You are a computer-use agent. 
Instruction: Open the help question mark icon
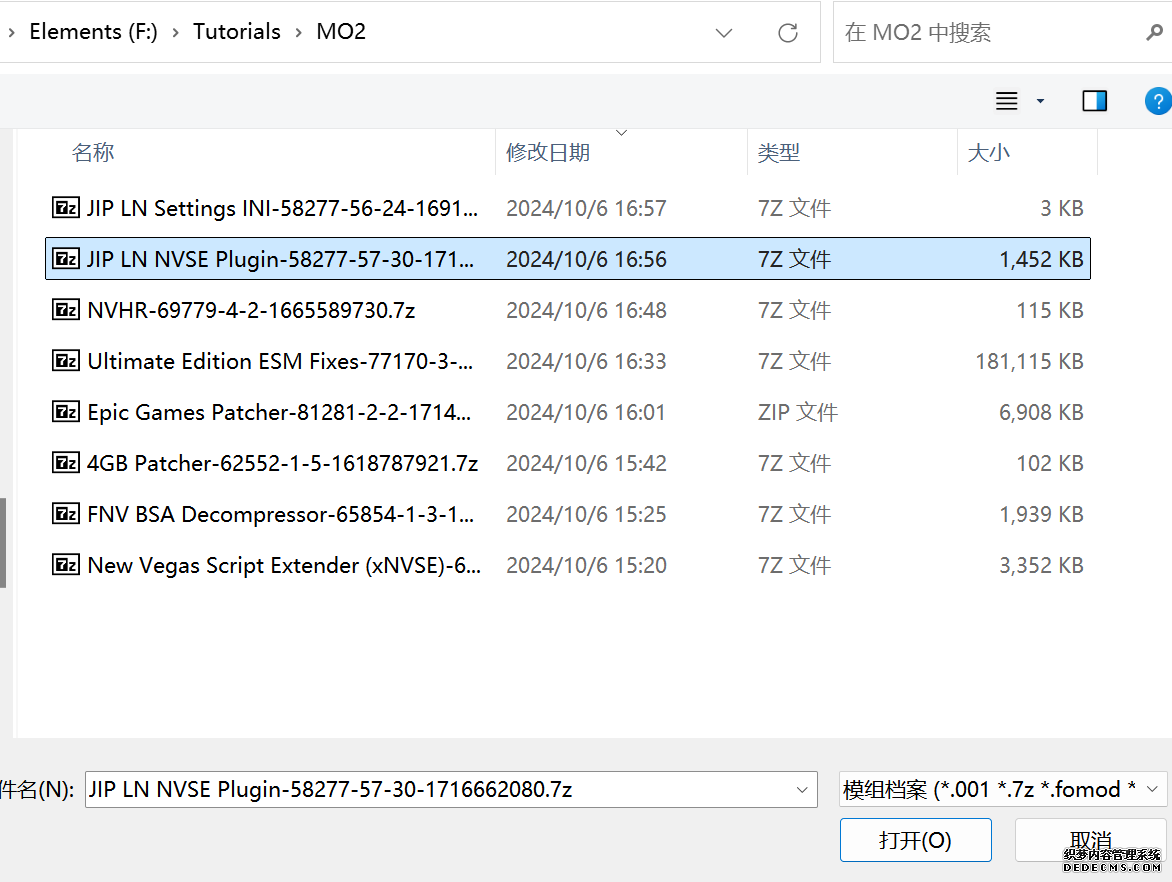pyautogui.click(x=1157, y=101)
